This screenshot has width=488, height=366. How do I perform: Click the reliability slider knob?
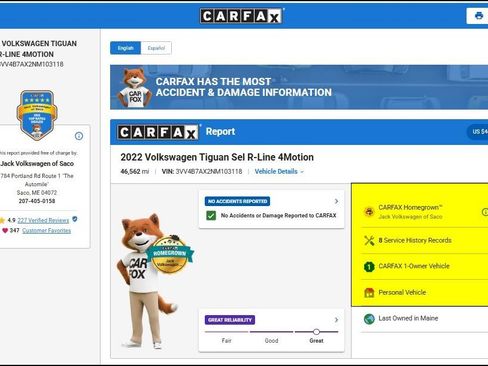316,332
